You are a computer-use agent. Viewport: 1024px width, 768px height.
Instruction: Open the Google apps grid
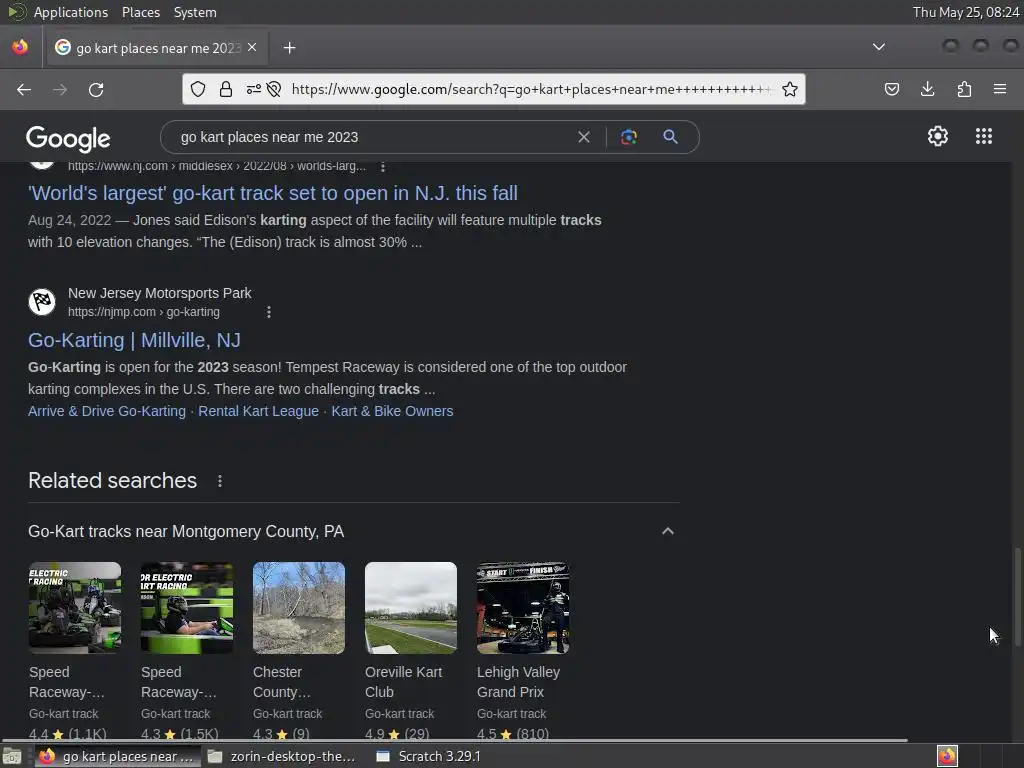[984, 136]
